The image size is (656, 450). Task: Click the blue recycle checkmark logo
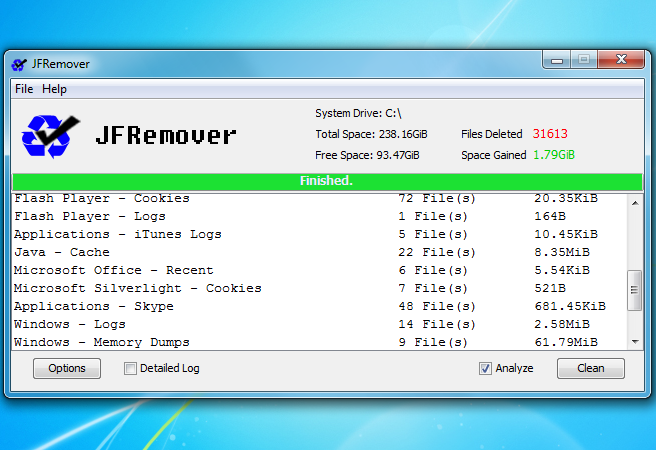click(x=50, y=136)
